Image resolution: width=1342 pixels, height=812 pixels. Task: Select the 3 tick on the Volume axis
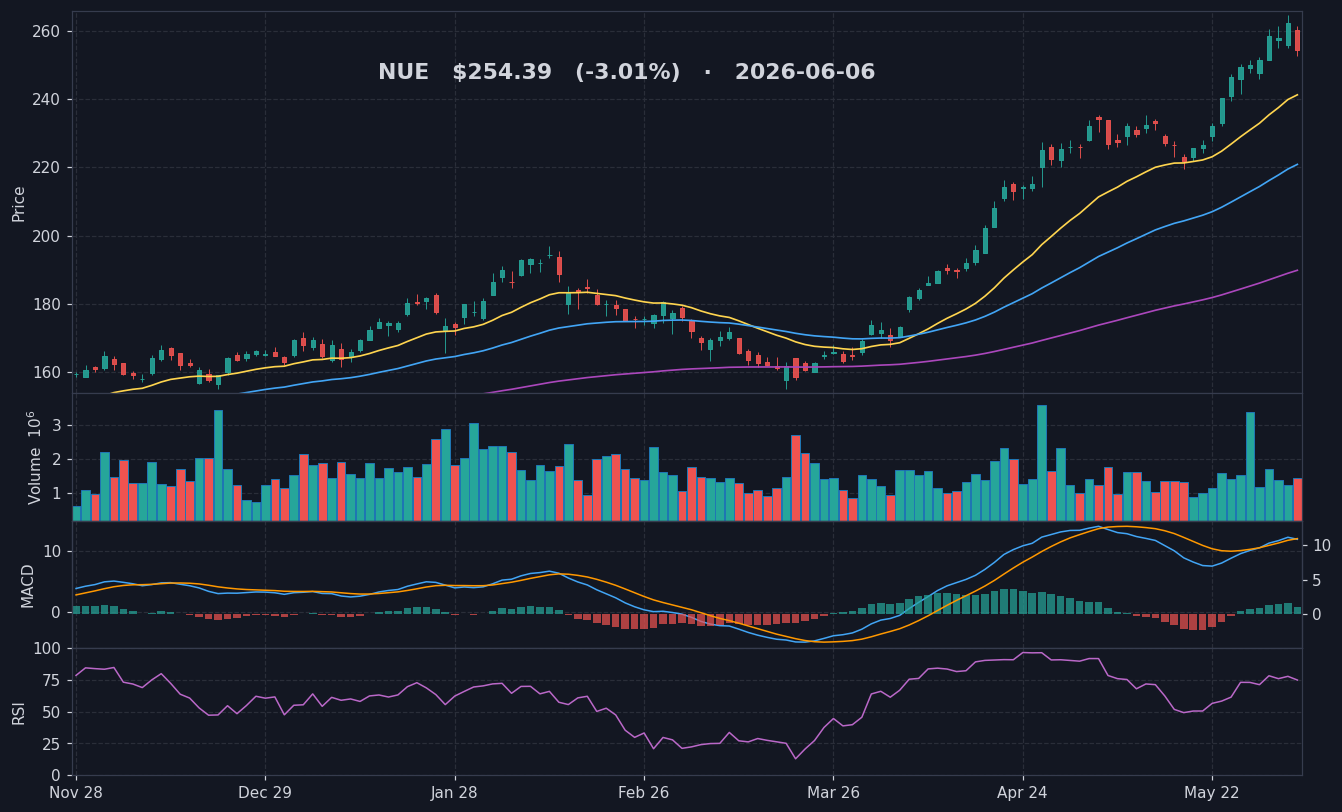point(56,426)
